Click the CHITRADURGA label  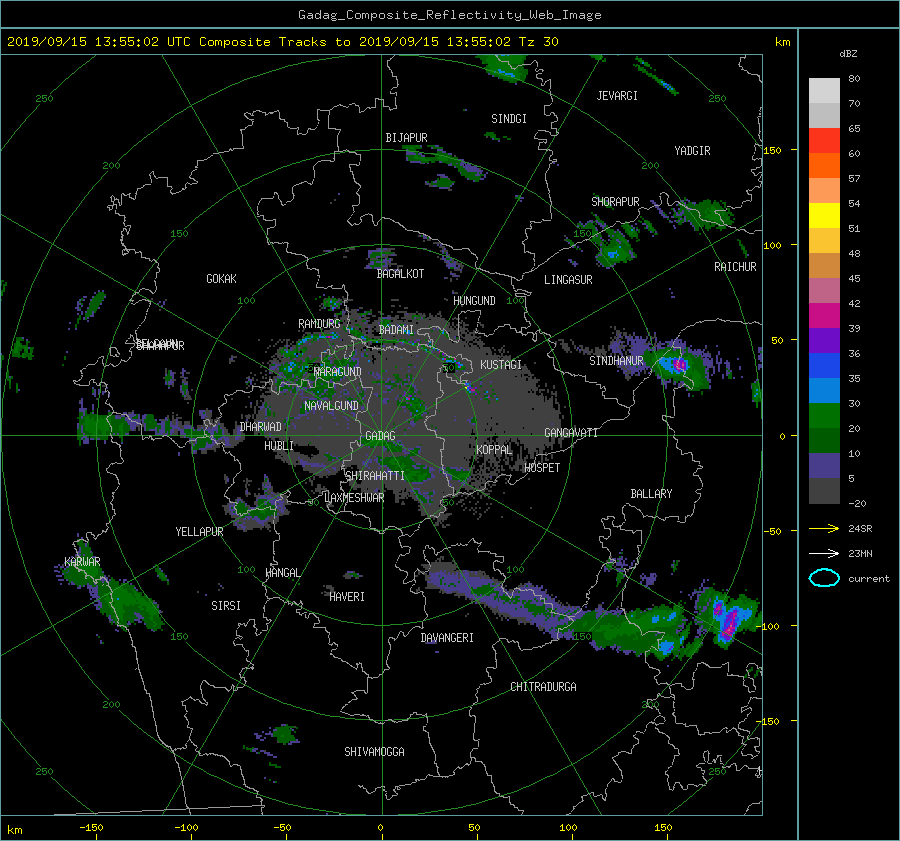coord(543,687)
